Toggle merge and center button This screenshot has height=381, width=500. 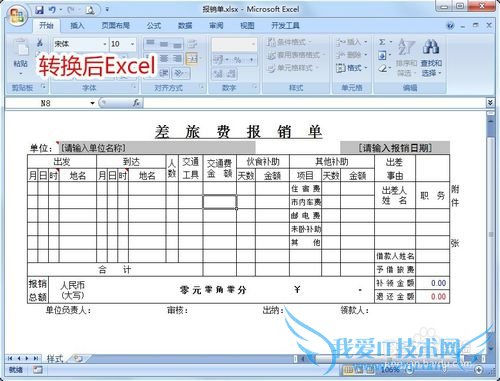click(192, 59)
